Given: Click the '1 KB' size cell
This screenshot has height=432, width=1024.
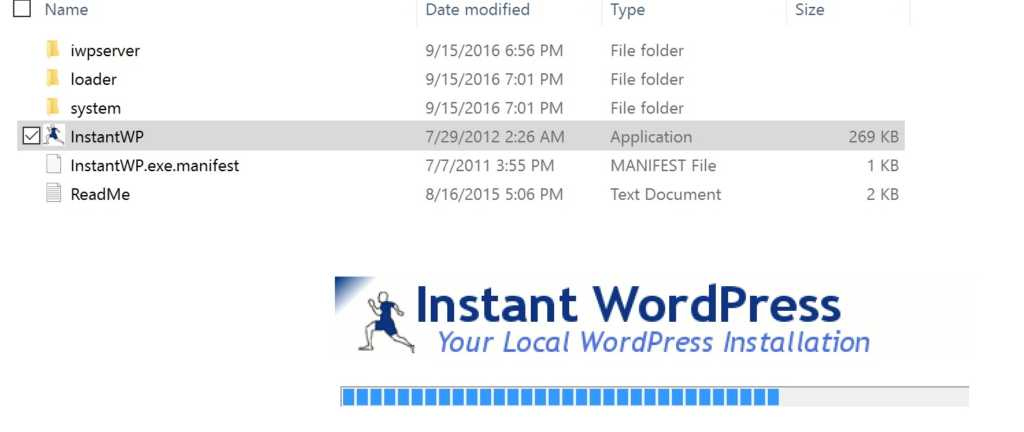Looking at the screenshot, I should 883,165.
